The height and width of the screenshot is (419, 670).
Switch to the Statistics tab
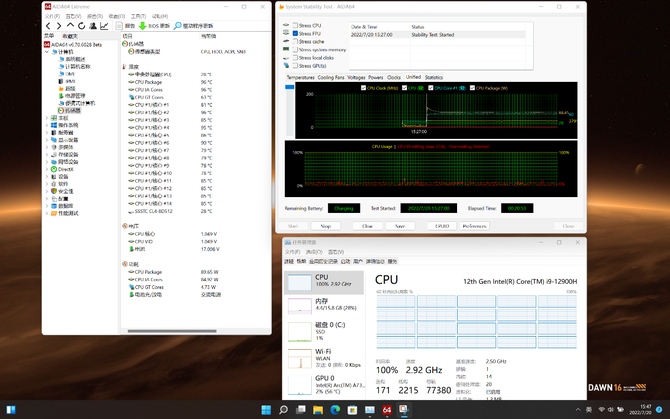tap(433, 77)
